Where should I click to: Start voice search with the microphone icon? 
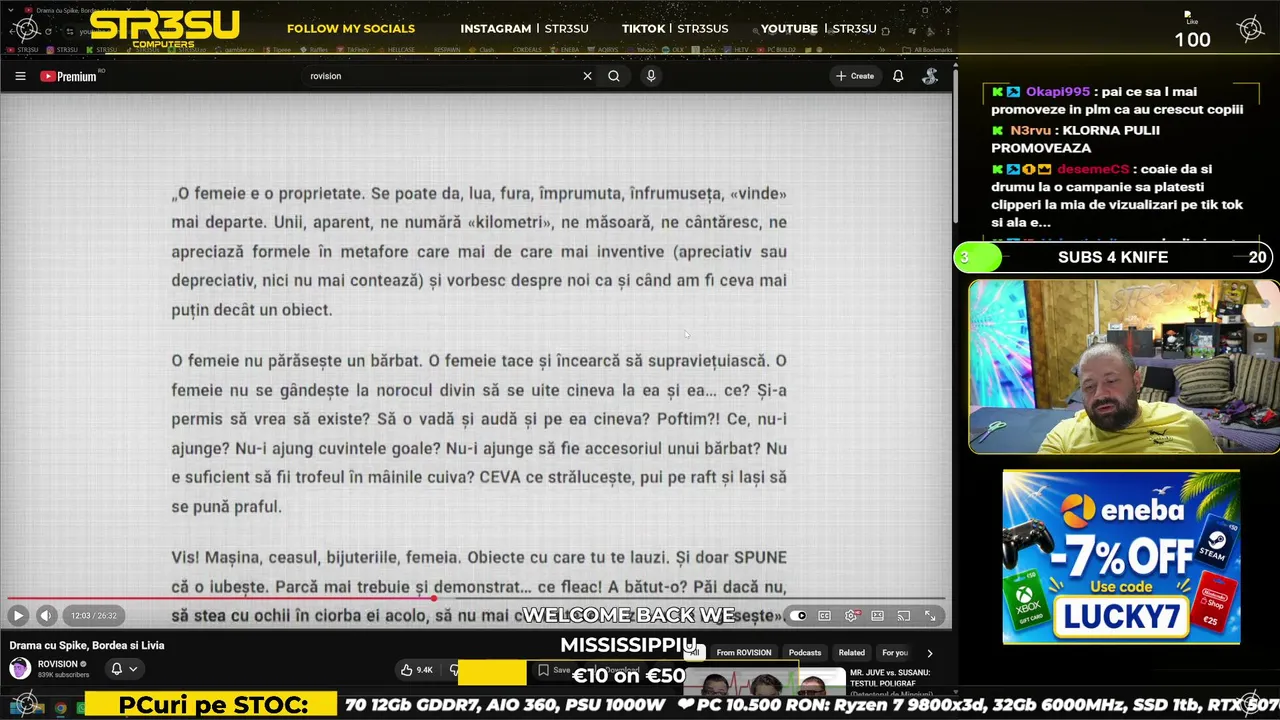(x=651, y=76)
